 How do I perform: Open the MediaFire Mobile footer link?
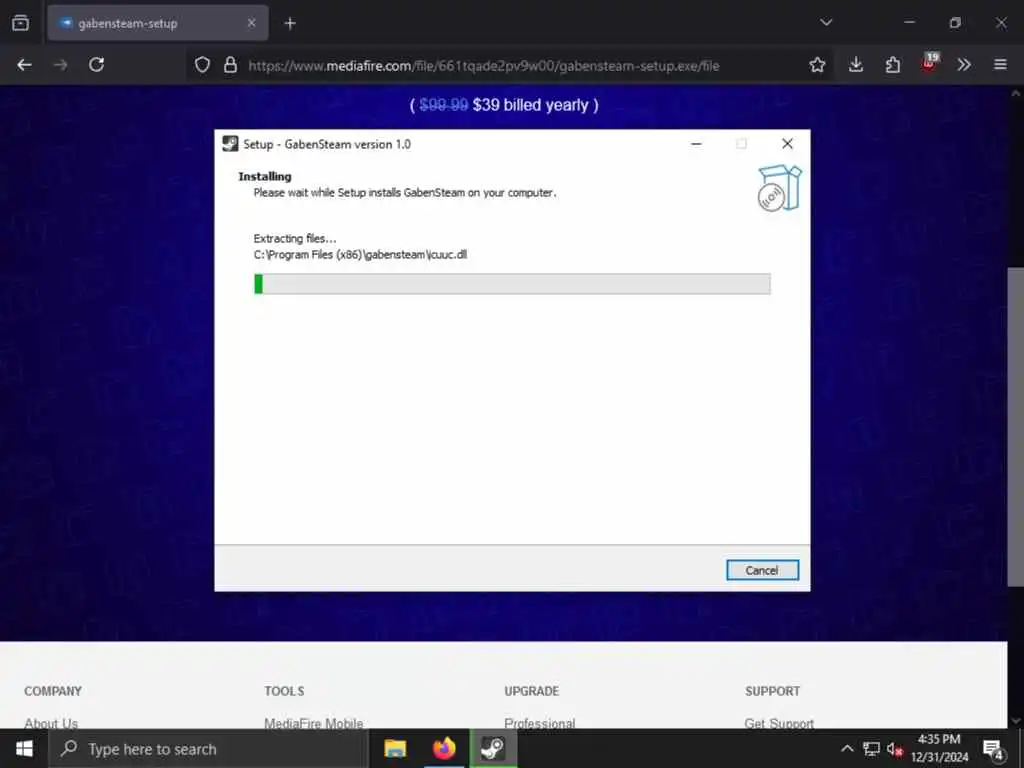[313, 723]
